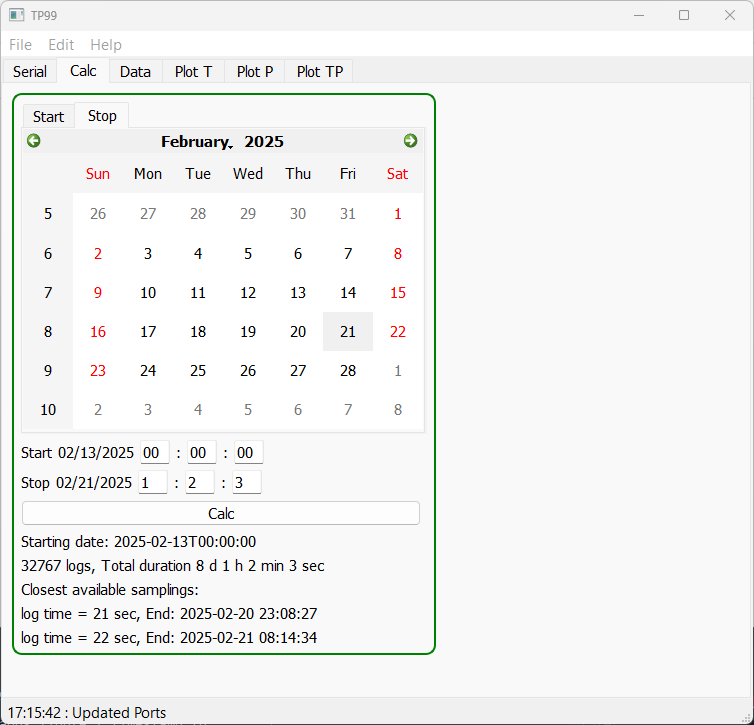Select the Calc tab
The width and height of the screenshot is (754, 725).
(83, 71)
